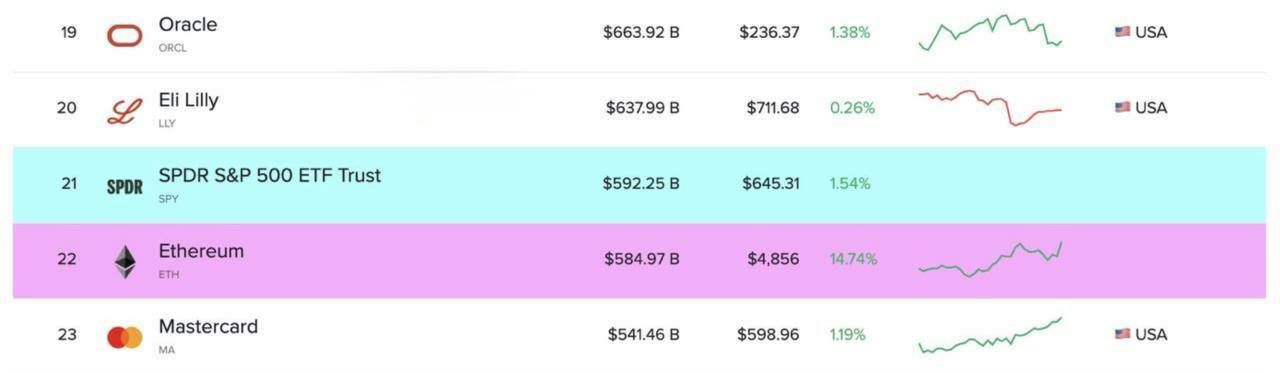1280x373 pixels.
Task: Click Oracle's green price sparkline chart
Action: [990, 32]
